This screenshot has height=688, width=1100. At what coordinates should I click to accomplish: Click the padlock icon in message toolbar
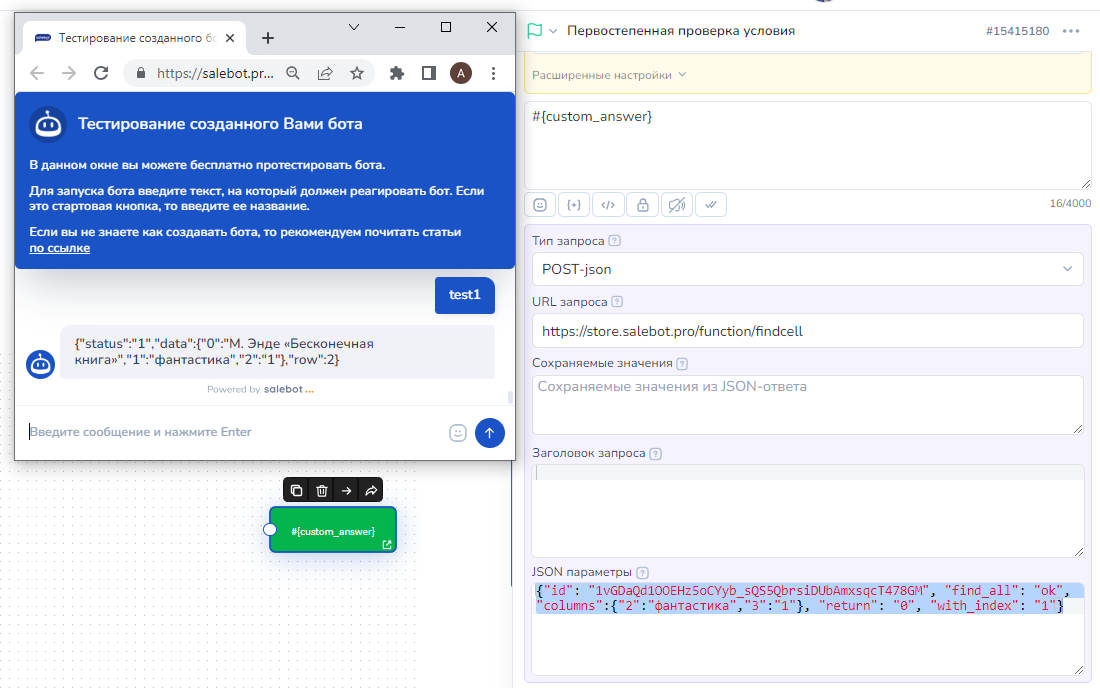pyautogui.click(x=642, y=205)
